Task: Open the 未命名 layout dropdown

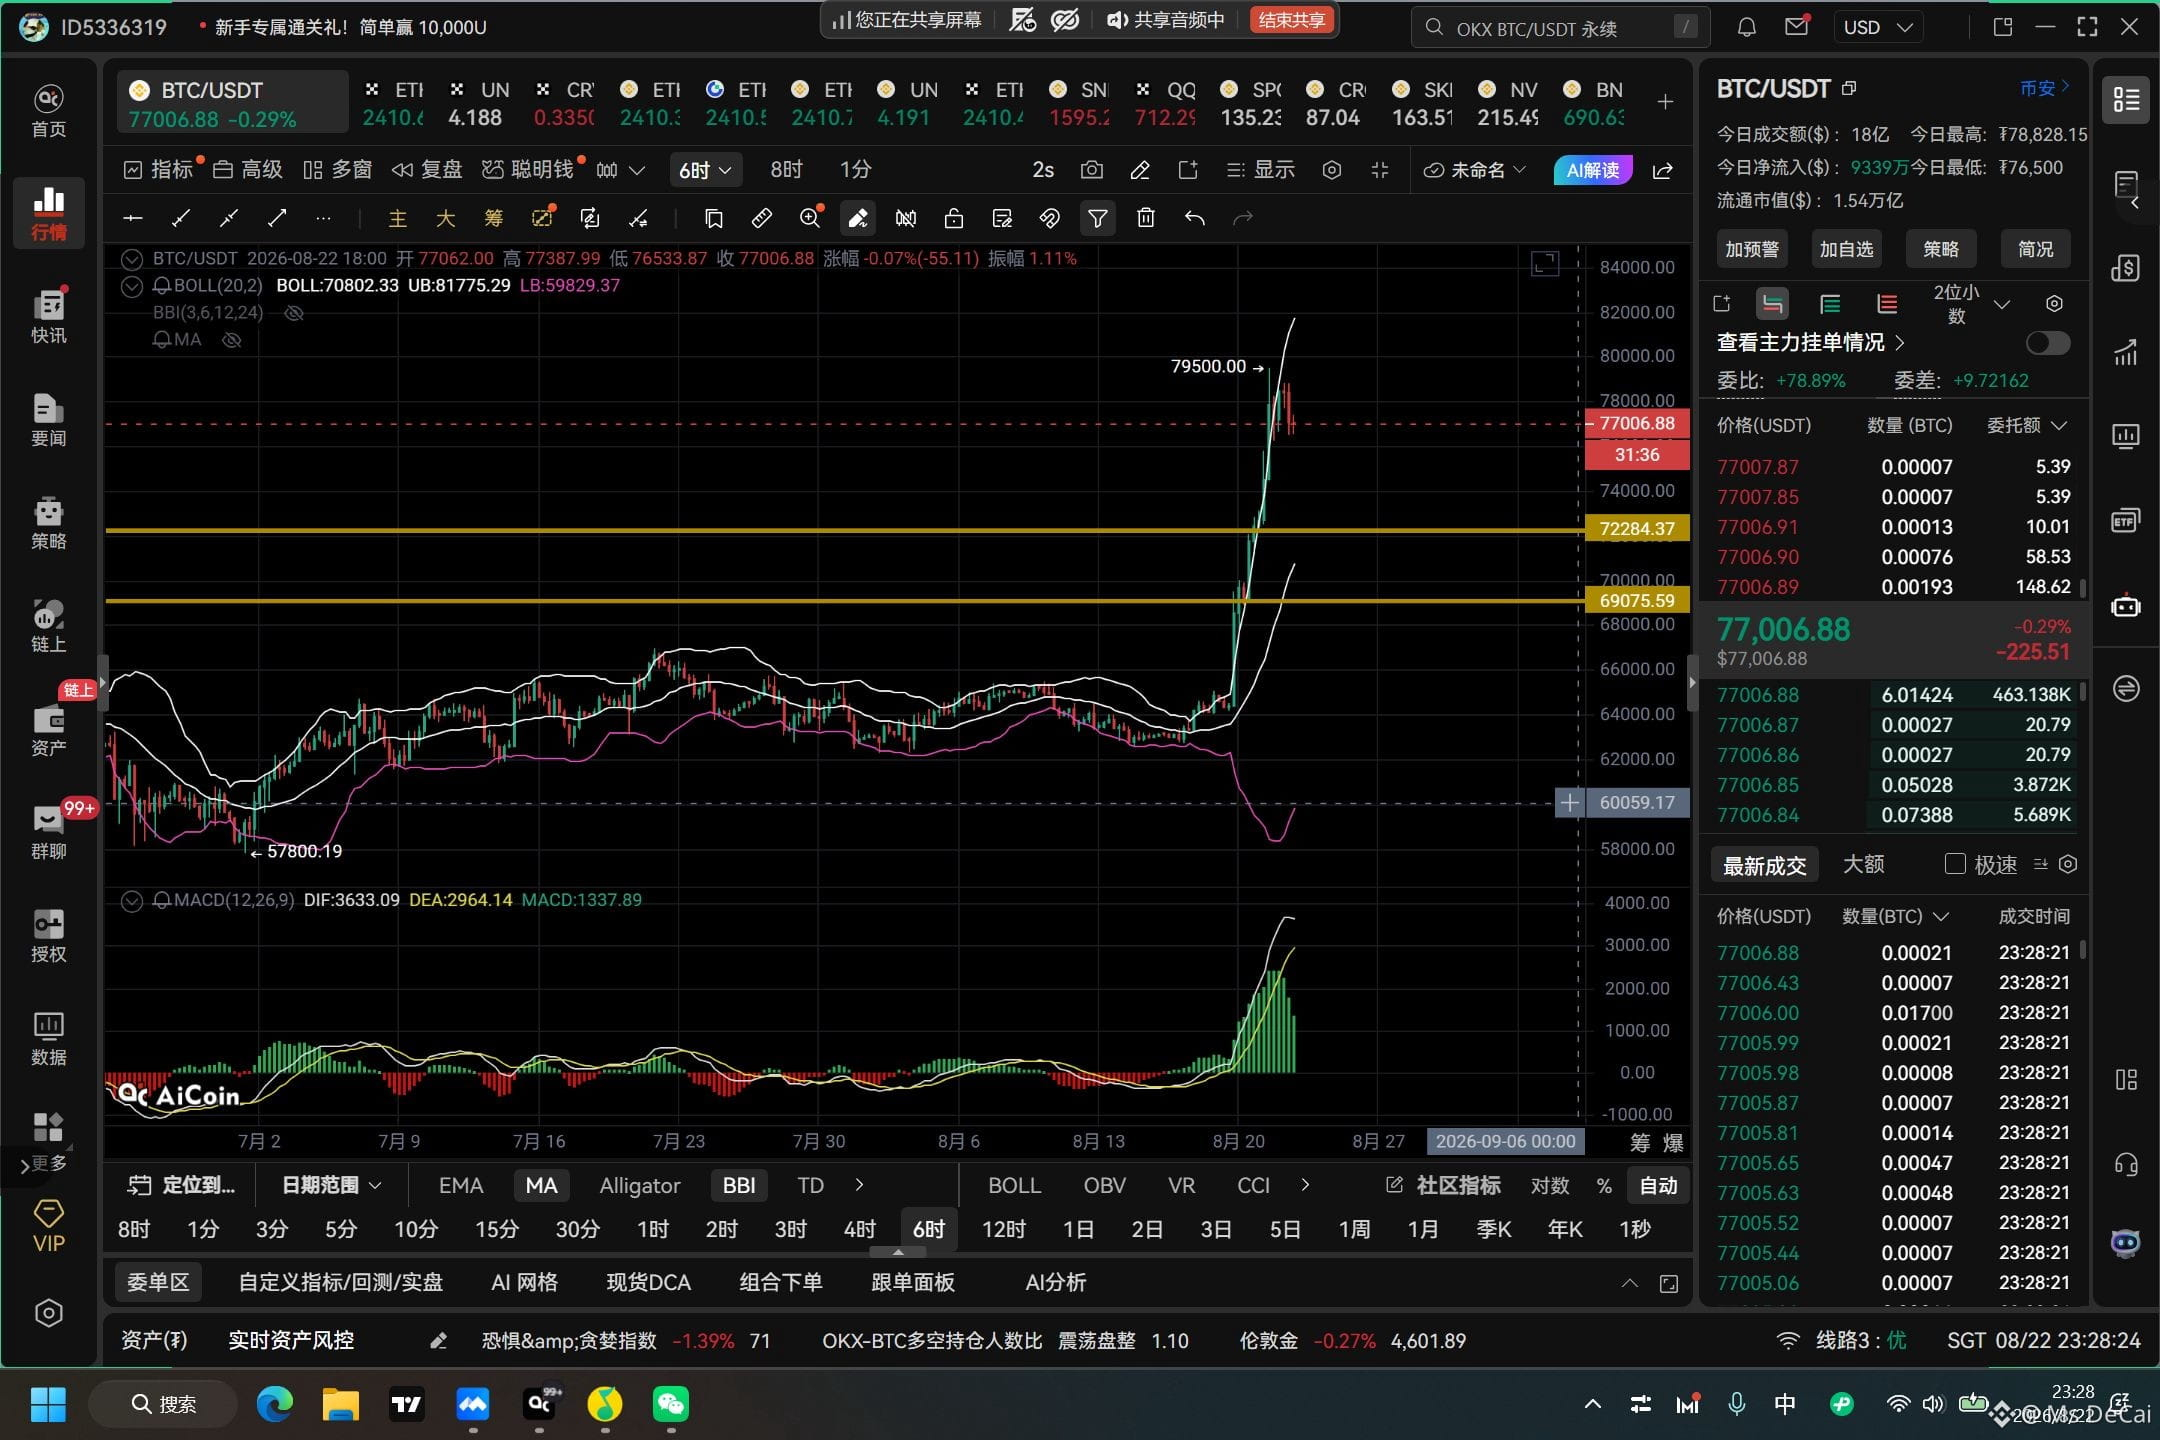Action: tap(1474, 170)
